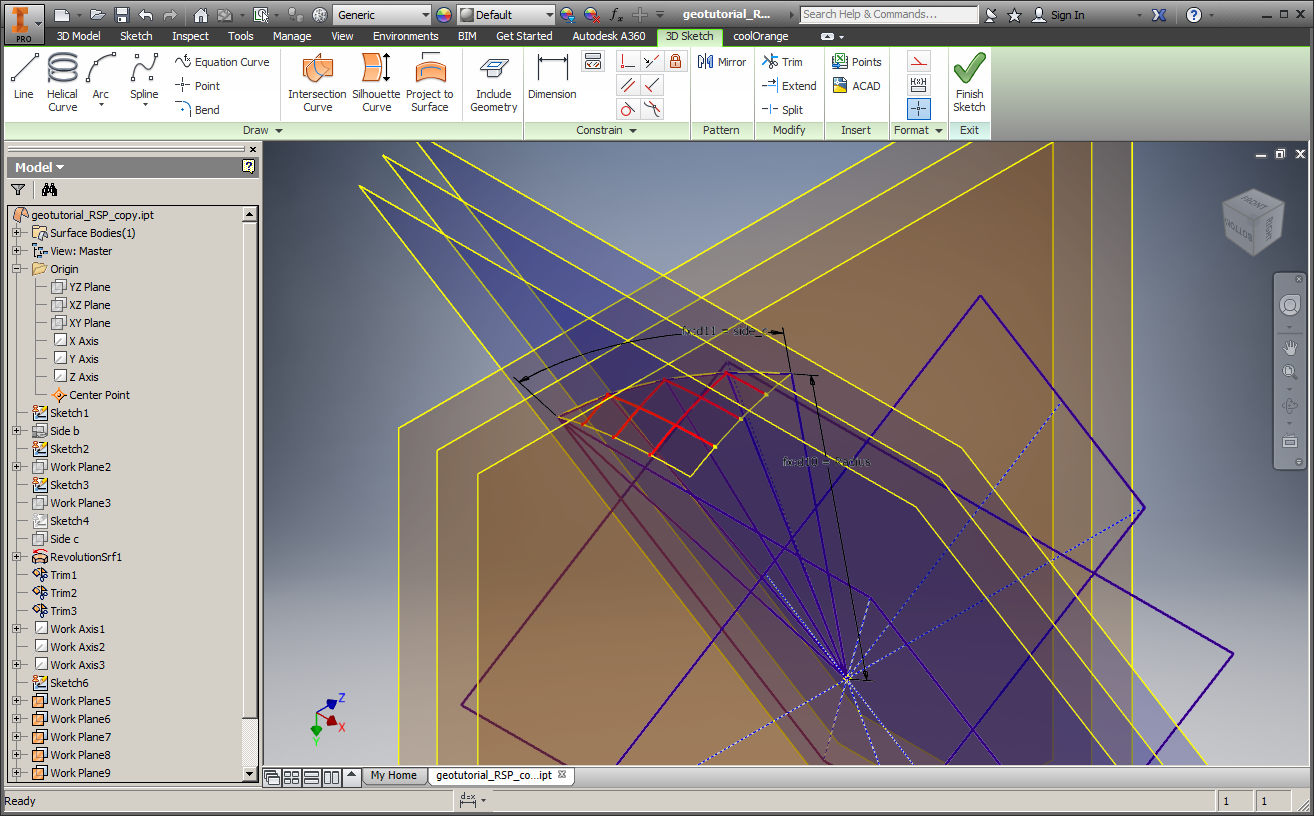Activate the Bend tool

[197, 110]
